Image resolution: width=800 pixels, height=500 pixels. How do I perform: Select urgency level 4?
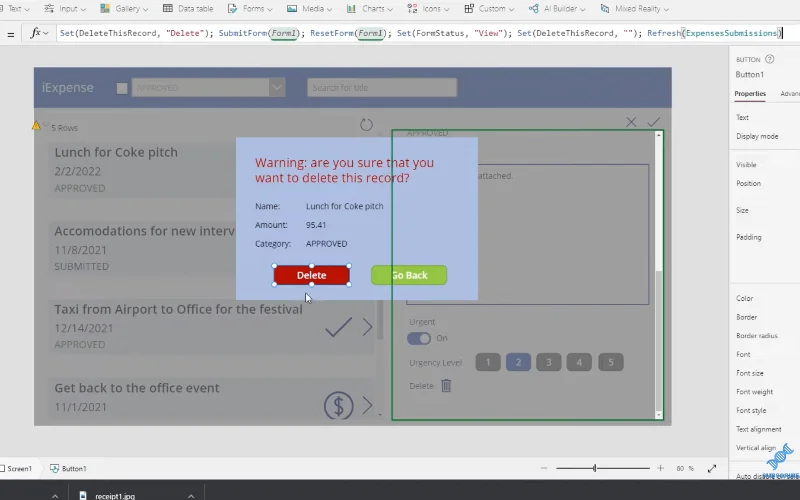579,362
